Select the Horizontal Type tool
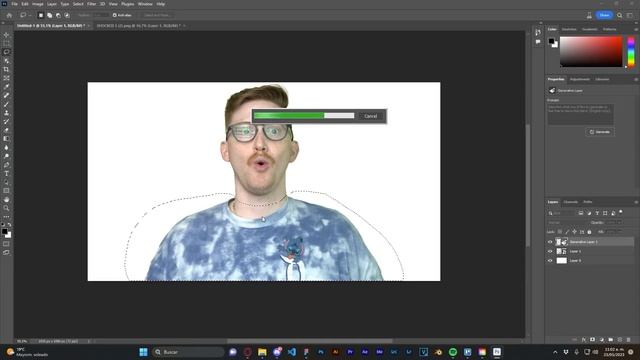 (6, 173)
